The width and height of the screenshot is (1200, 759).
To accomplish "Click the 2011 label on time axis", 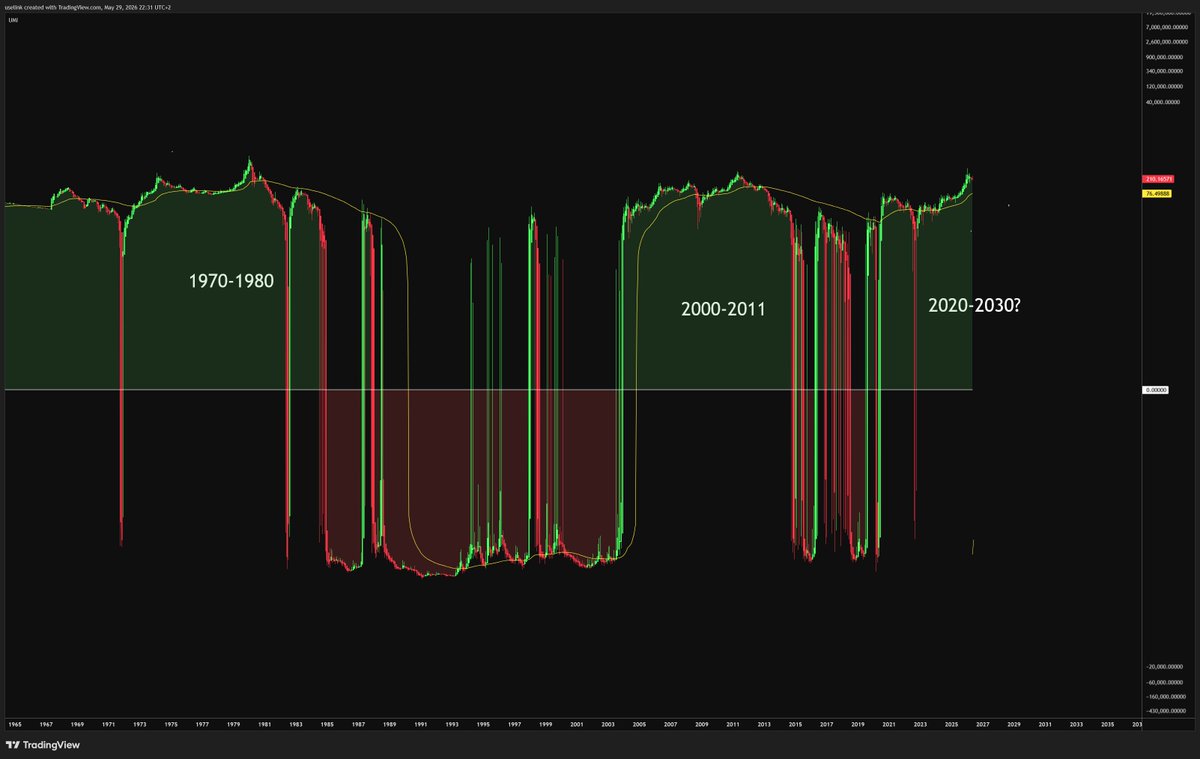I will click(733, 724).
